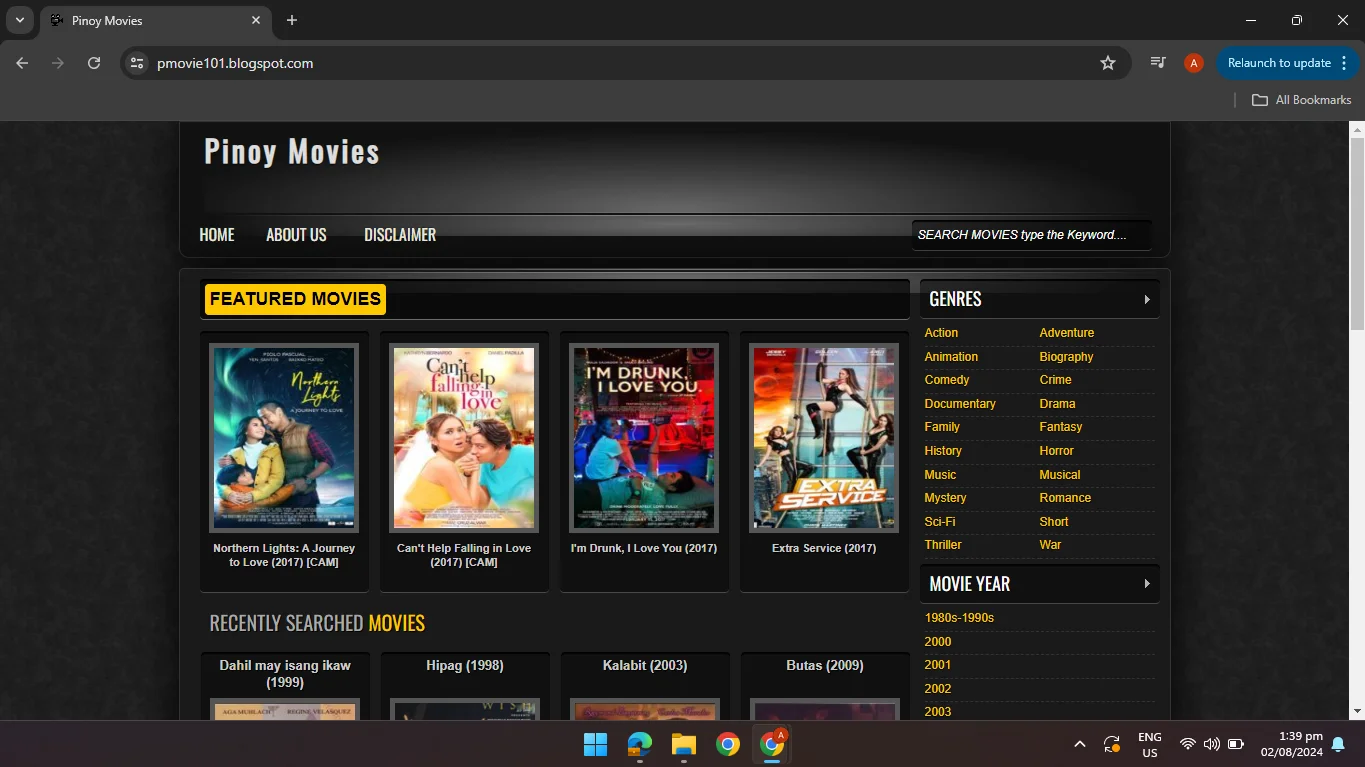Screen dimensions: 1365x767
Task: Filter by 1980s-1990s movie year
Action: coord(959,618)
